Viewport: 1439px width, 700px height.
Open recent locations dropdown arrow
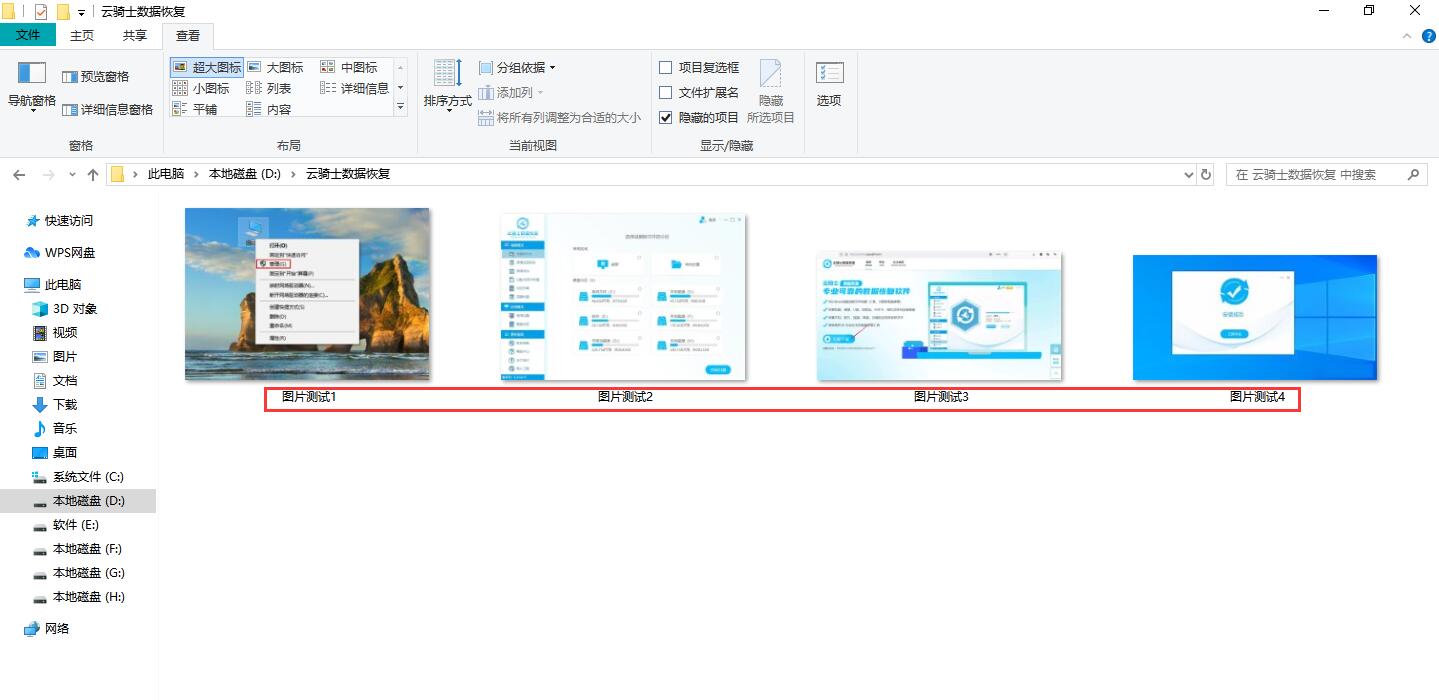72,174
